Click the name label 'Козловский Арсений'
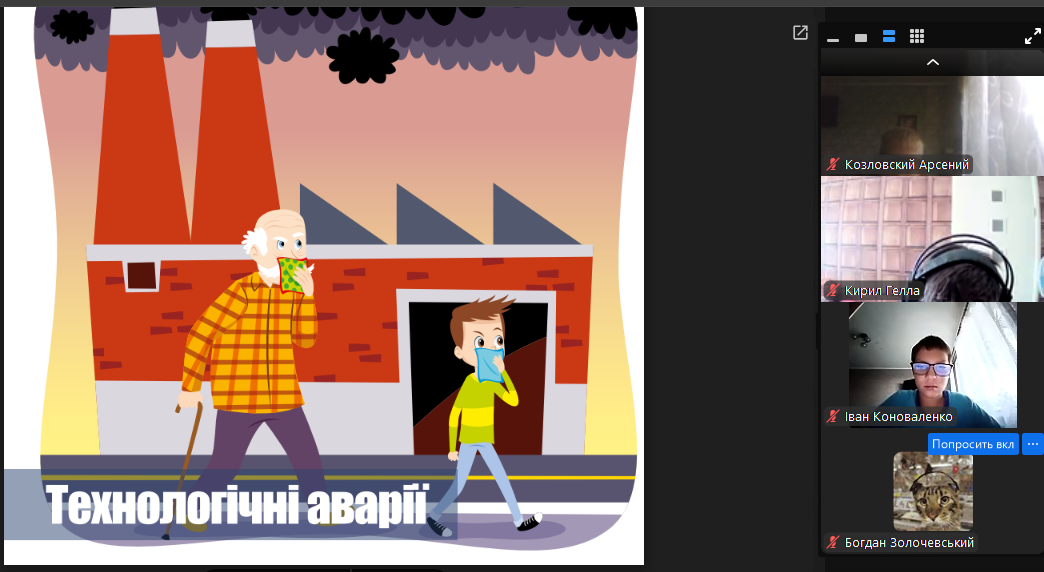Viewport: 1044px width, 572px height. [x=907, y=164]
